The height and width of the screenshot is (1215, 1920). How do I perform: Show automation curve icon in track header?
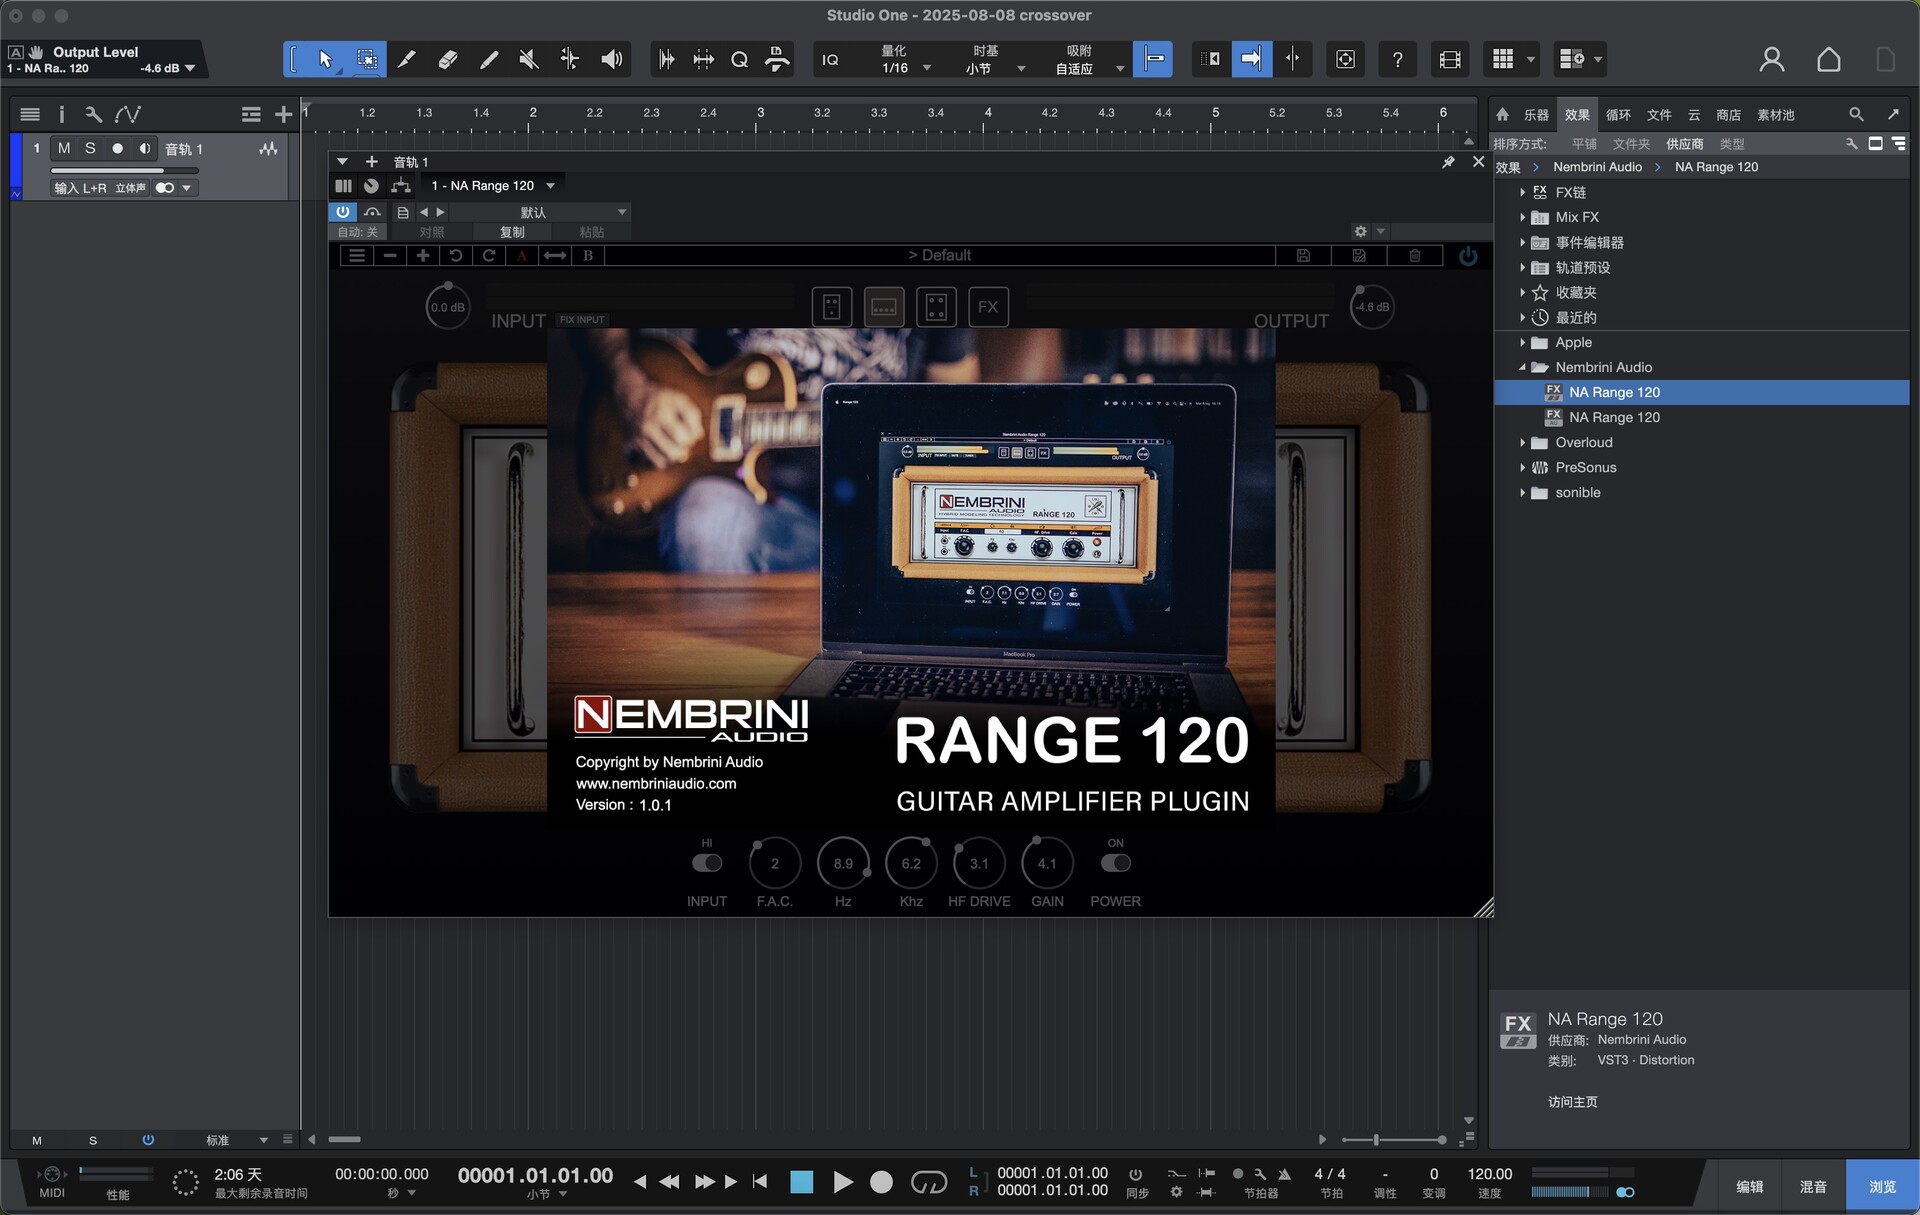pyautogui.click(x=127, y=114)
